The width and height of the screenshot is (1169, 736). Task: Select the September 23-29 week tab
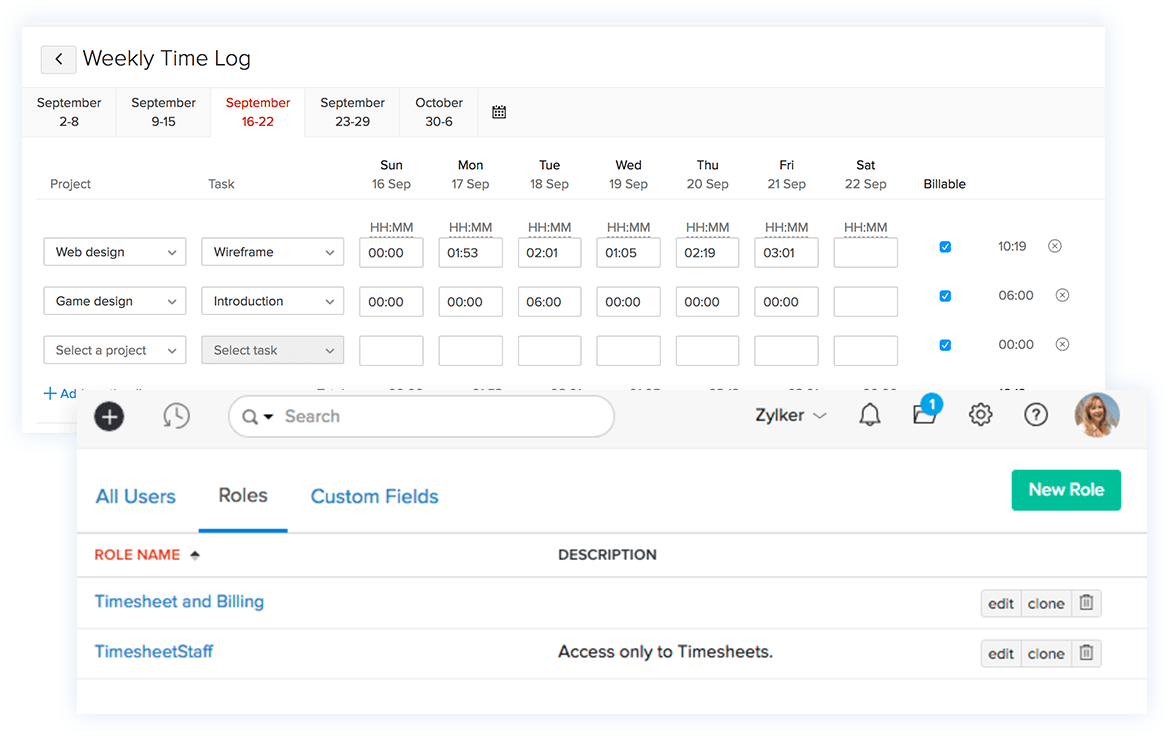pos(352,111)
